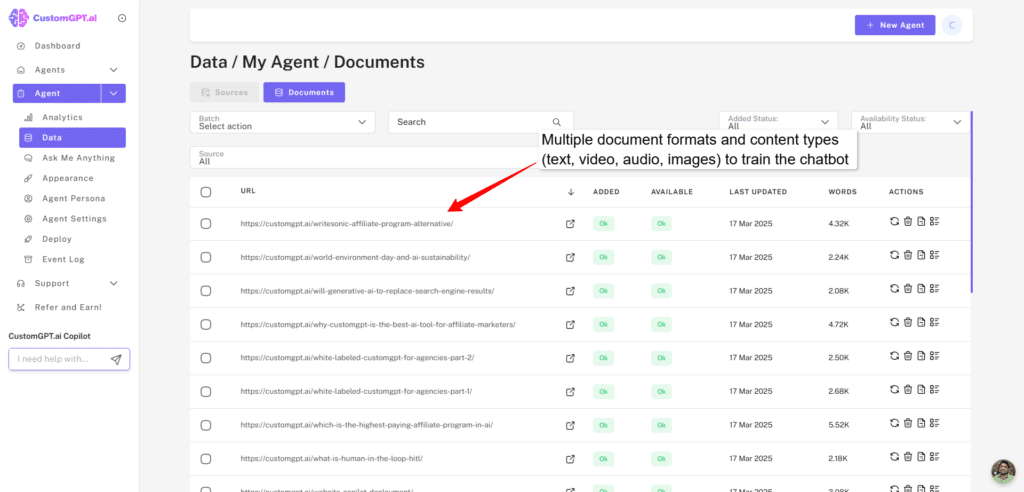Screen dimensions: 1024x492
Task: Delete the will-generative-ai-to-replace-search-engine-results document
Action: click(x=908, y=288)
